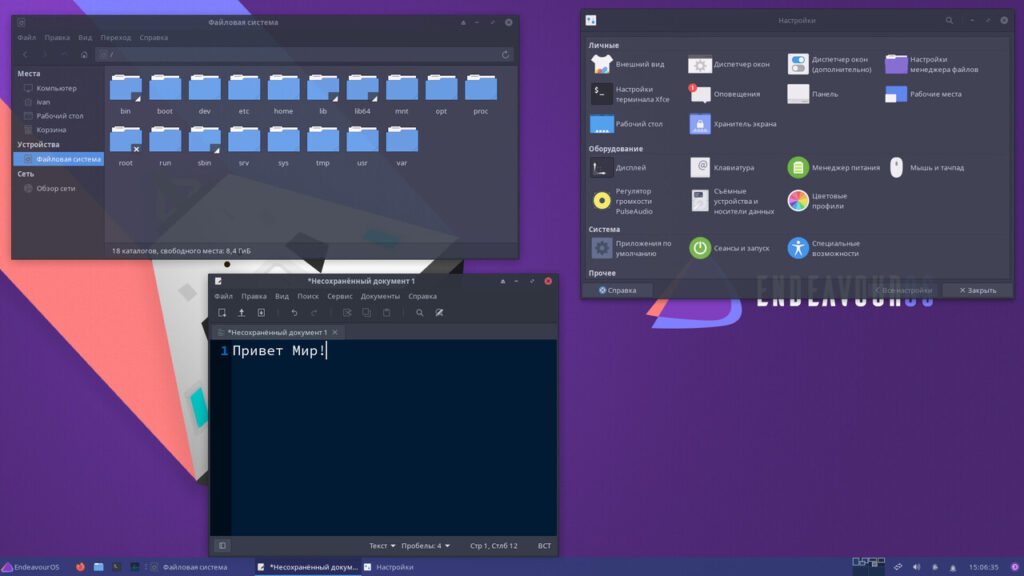Click the home icon in the file manager toolbar

(84, 54)
